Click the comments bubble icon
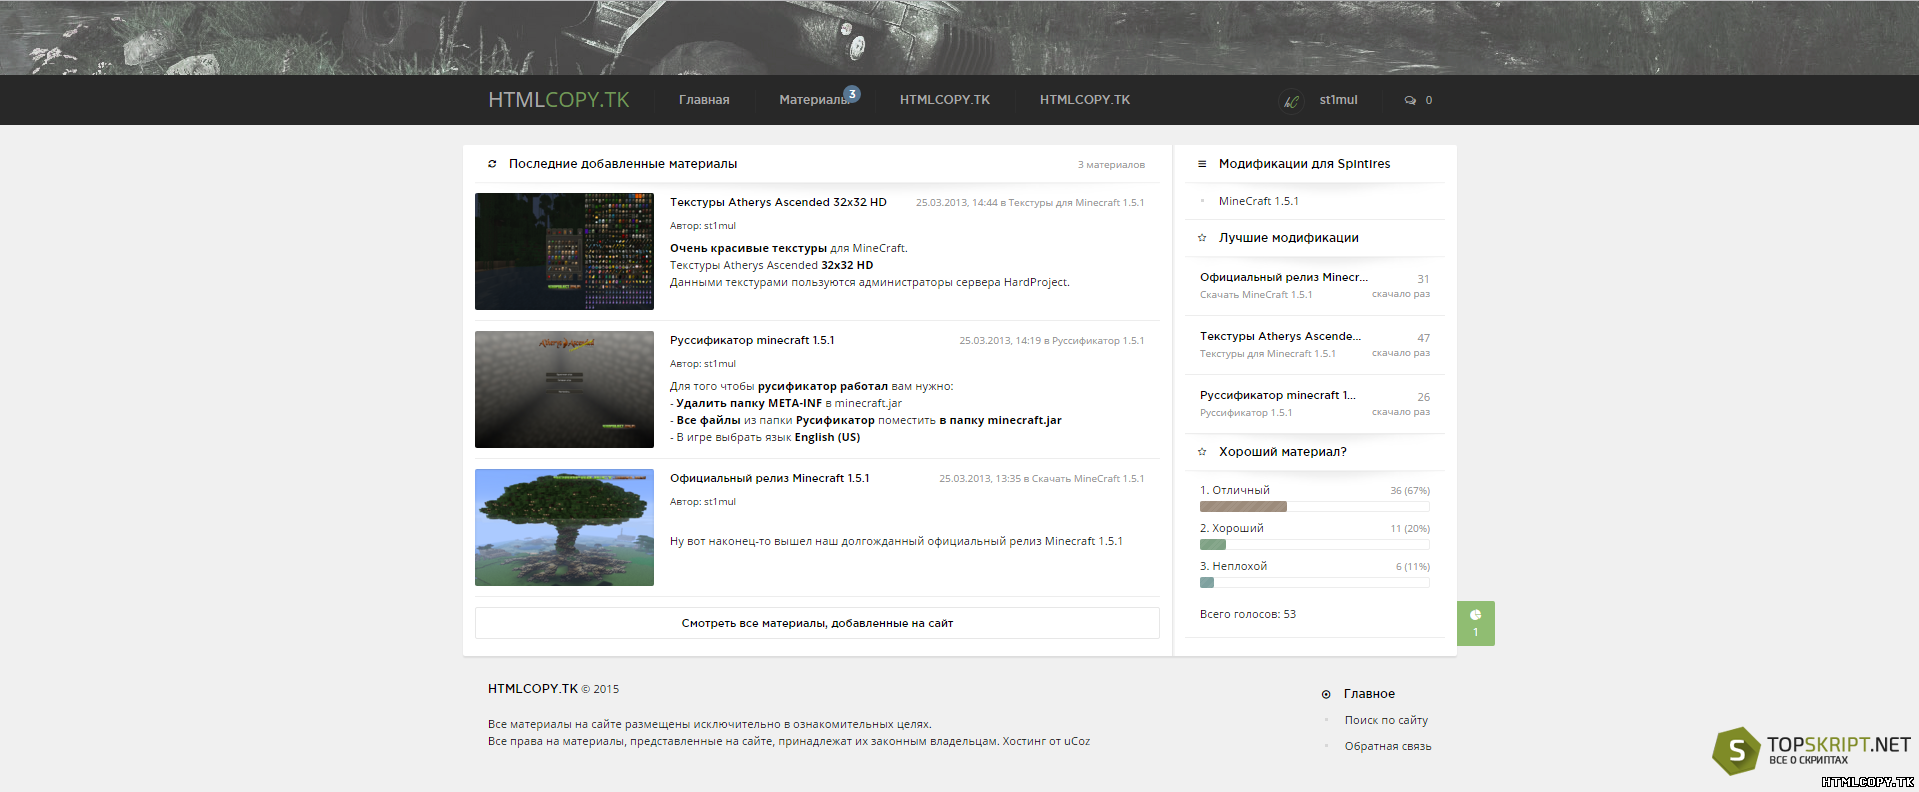Viewport: 1919px width, 792px height. 1410,100
